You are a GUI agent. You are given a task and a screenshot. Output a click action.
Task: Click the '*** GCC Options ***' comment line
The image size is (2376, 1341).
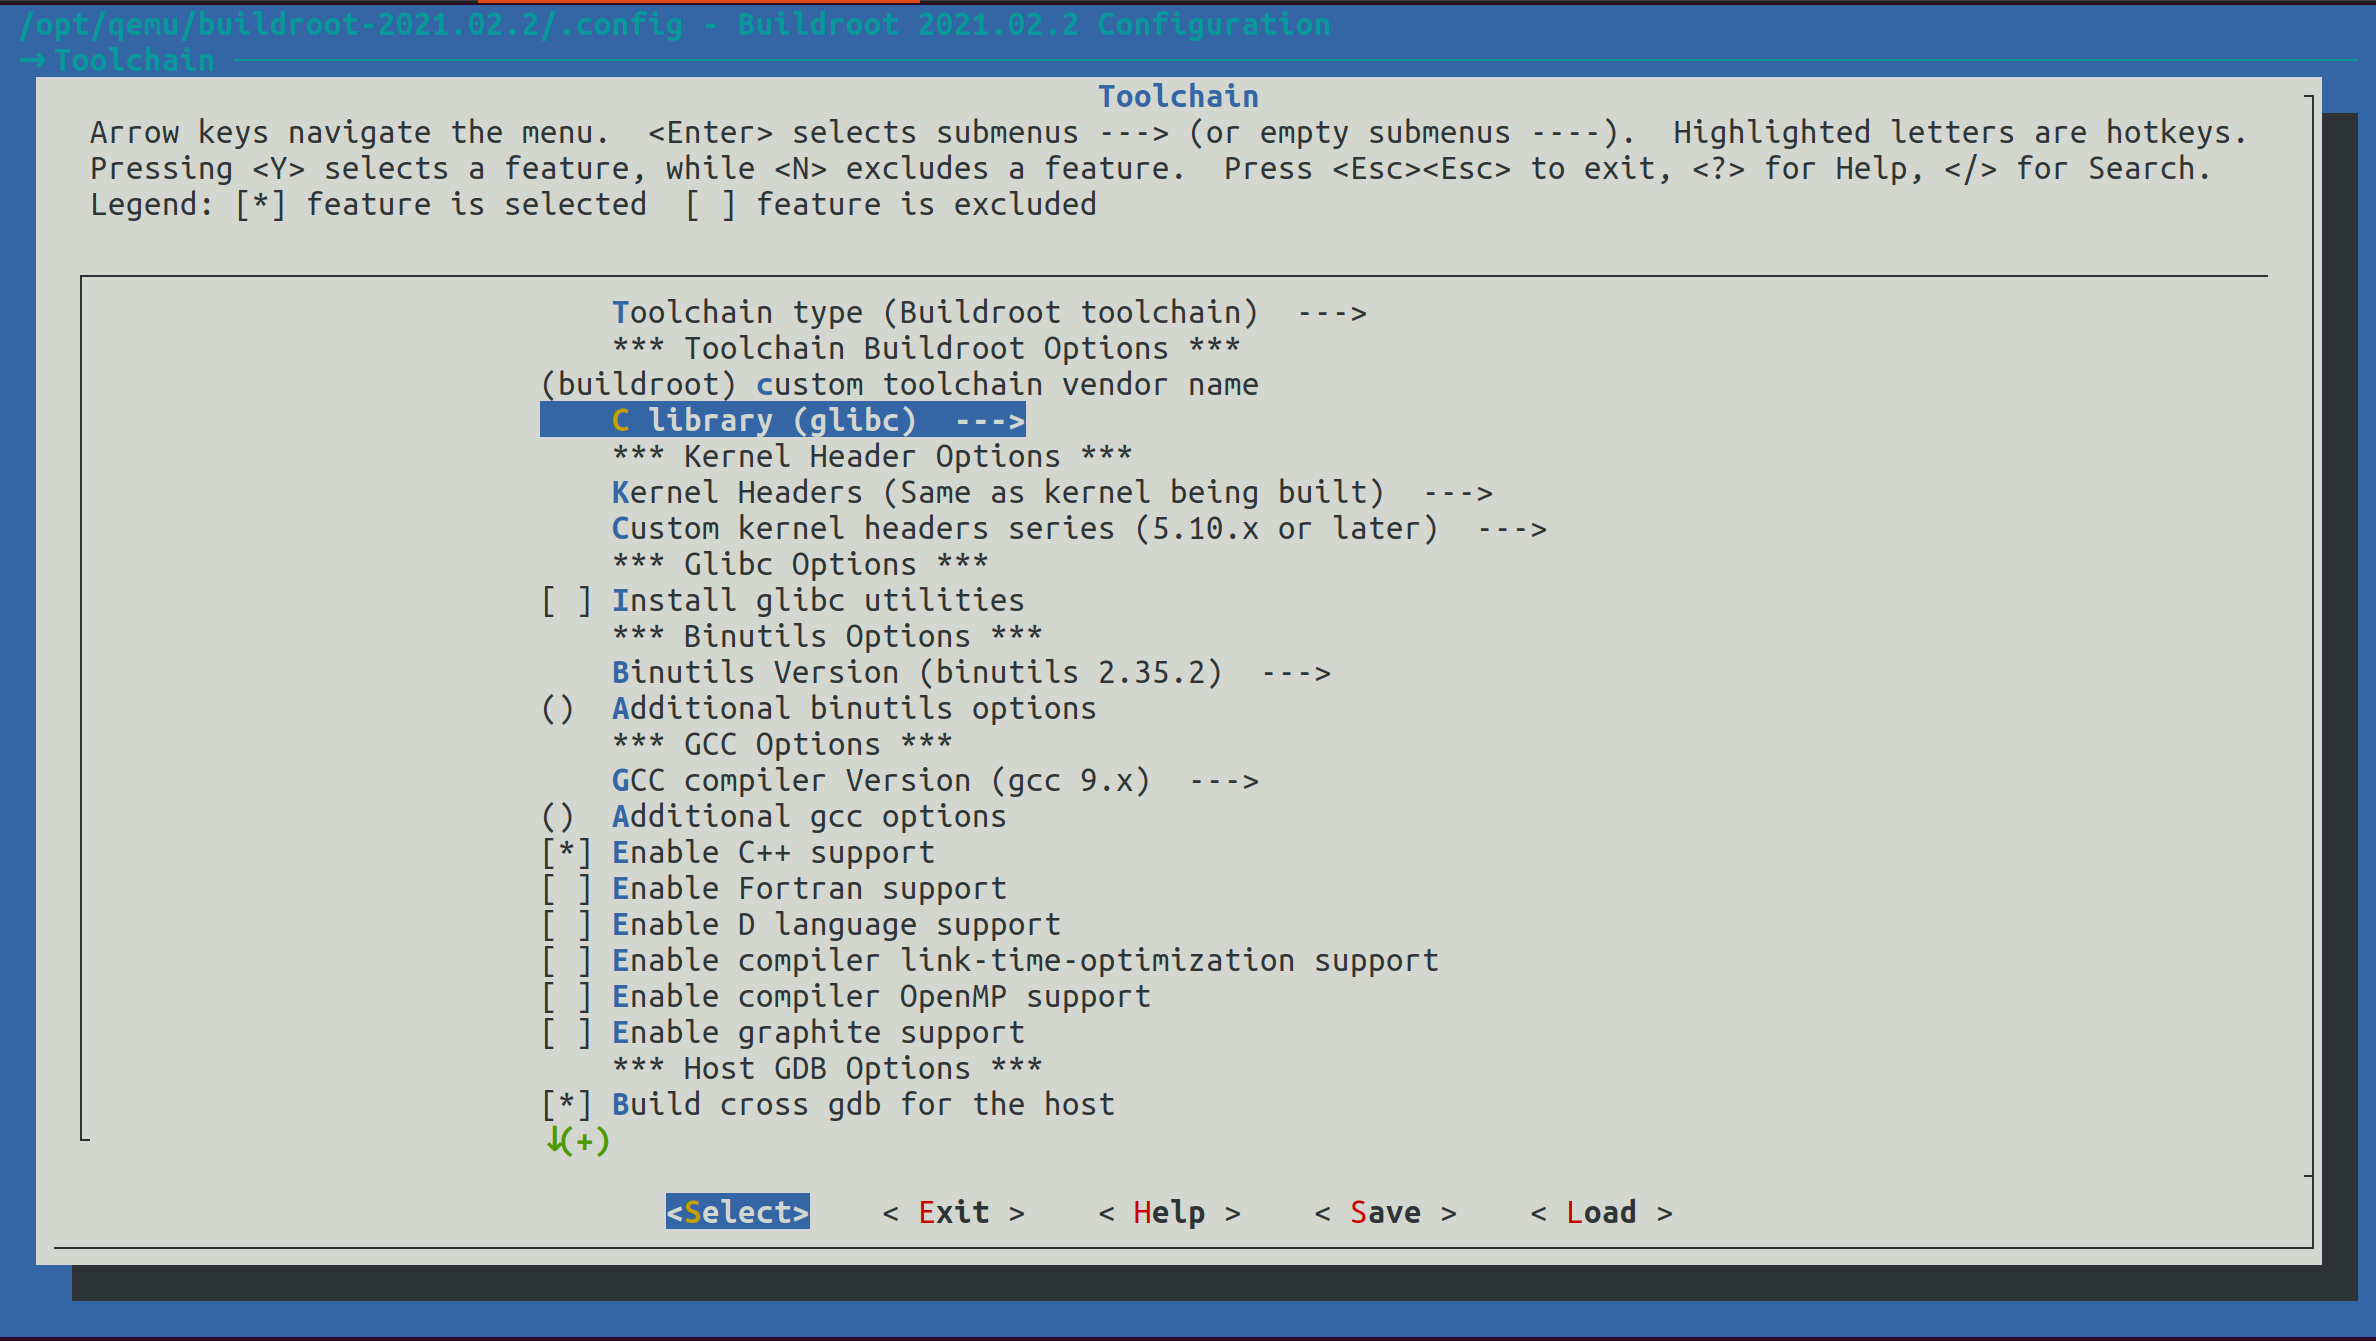(x=782, y=745)
